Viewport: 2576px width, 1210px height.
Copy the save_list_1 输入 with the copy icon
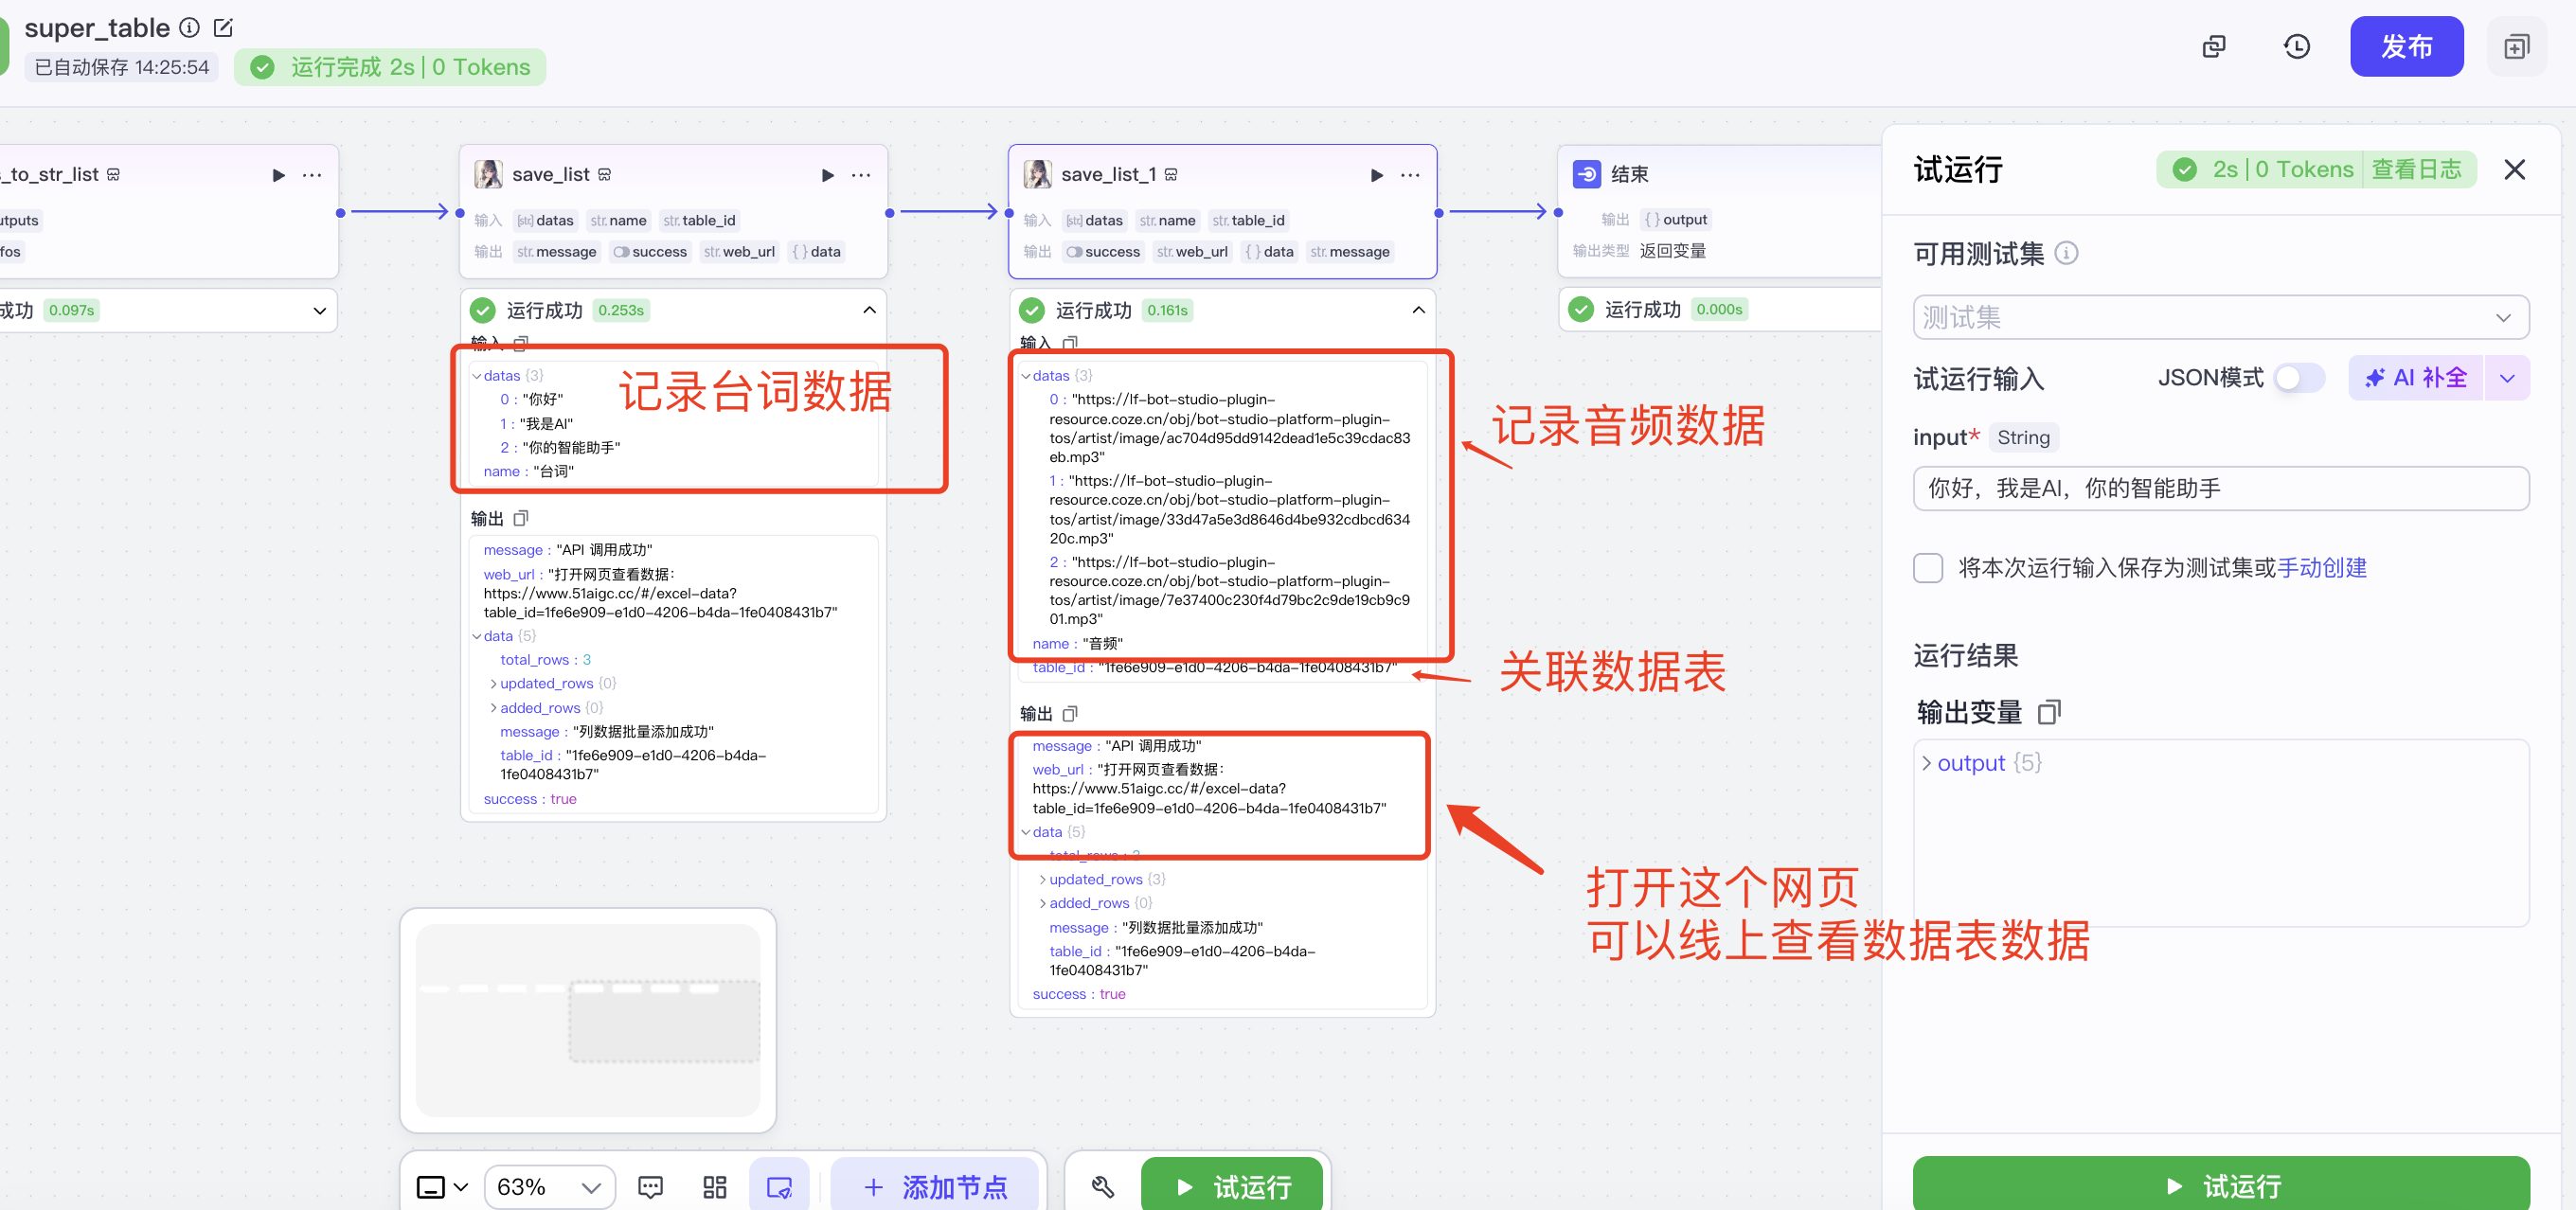[x=1070, y=342]
